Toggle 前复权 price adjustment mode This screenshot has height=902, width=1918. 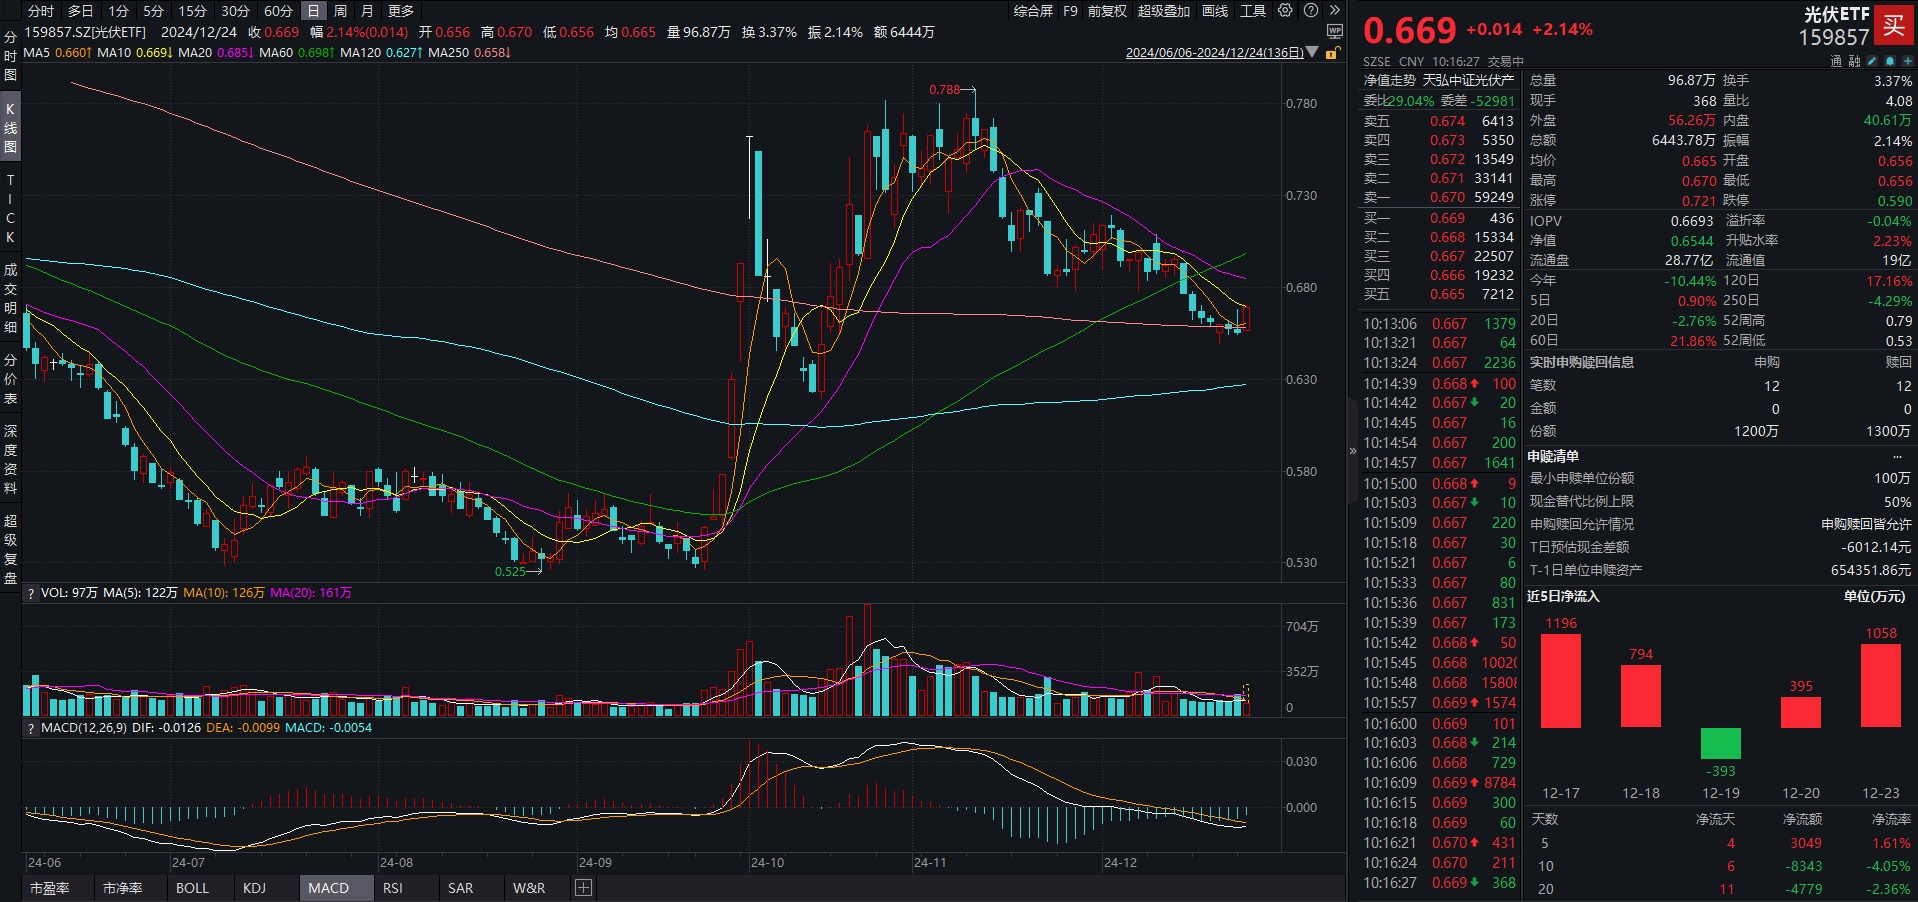[1107, 11]
